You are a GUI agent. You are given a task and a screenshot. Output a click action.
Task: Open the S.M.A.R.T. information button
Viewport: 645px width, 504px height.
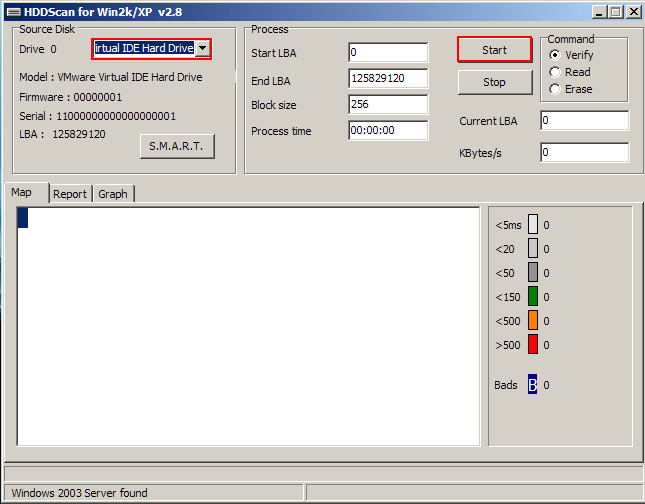click(x=176, y=147)
